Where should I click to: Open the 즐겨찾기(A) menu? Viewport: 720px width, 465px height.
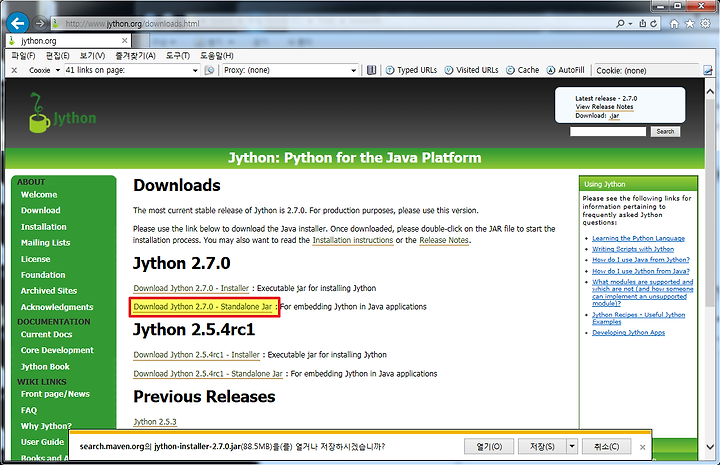135,56
